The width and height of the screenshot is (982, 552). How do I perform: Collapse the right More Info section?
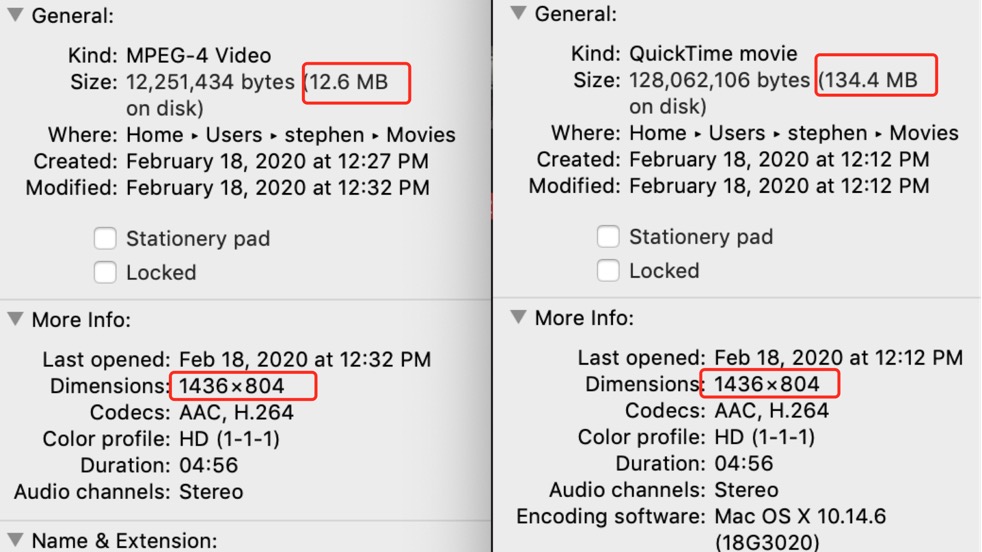pyautogui.click(x=519, y=317)
